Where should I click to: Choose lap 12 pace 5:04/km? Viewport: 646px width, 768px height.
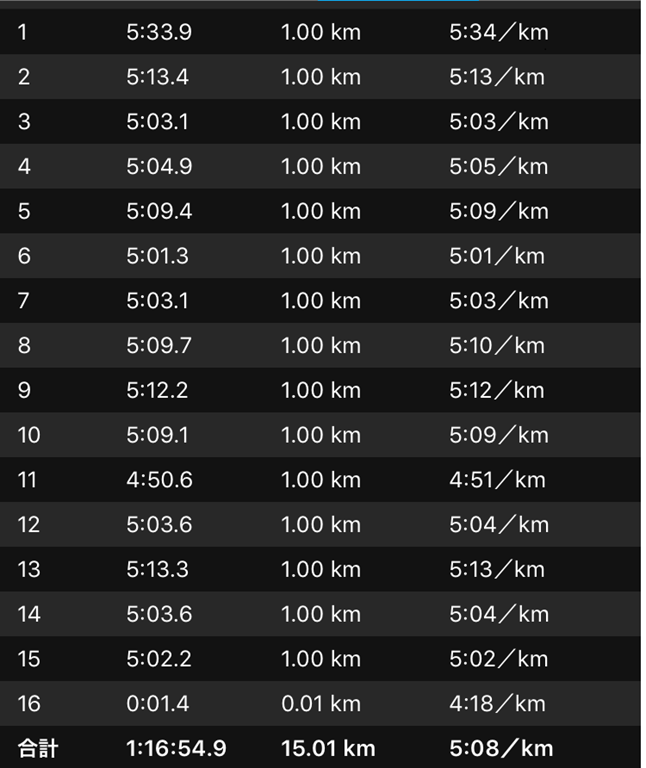pyautogui.click(x=499, y=525)
